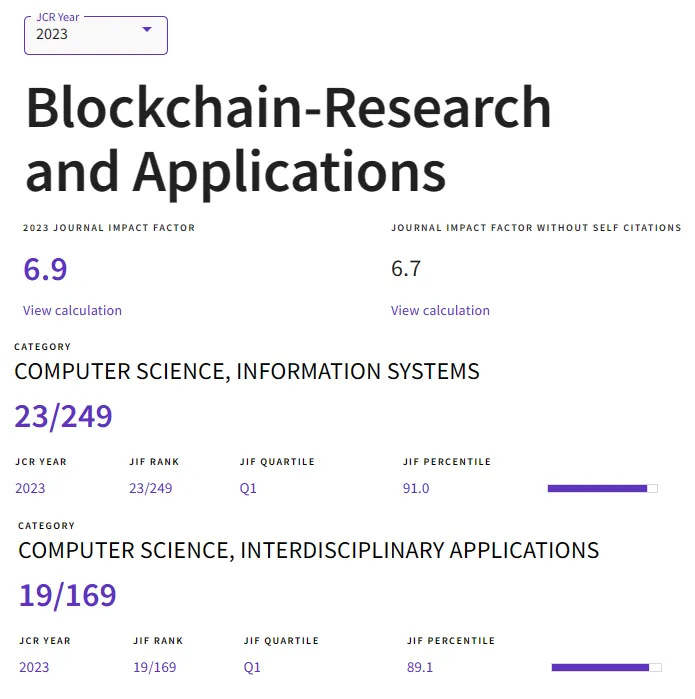Image resolution: width=695 pixels, height=699 pixels.
Task: Click the 91.0 percentile progress bar
Action: pos(603,489)
